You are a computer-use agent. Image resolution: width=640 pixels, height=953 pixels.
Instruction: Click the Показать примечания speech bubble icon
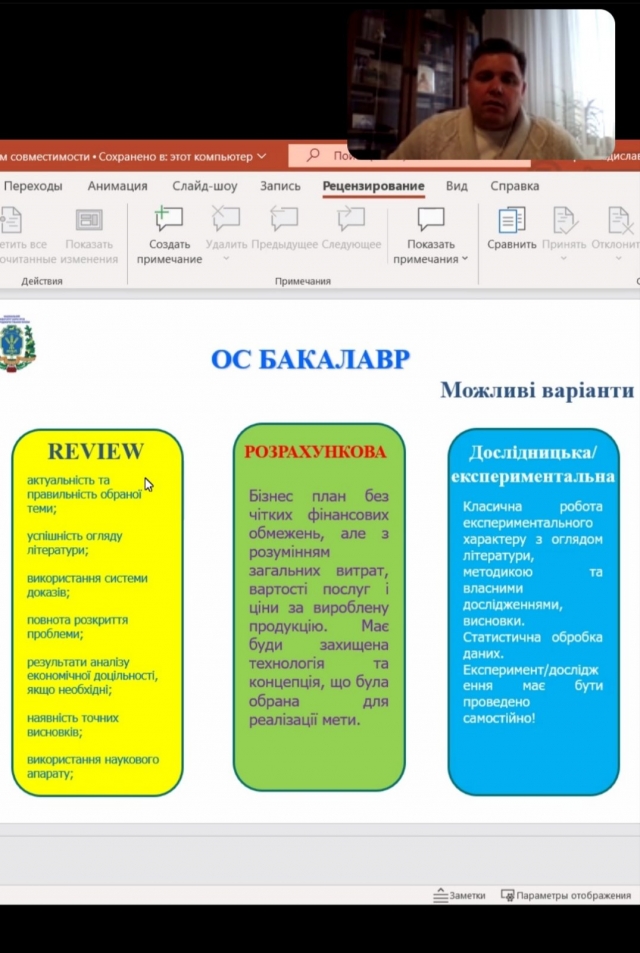[431, 219]
